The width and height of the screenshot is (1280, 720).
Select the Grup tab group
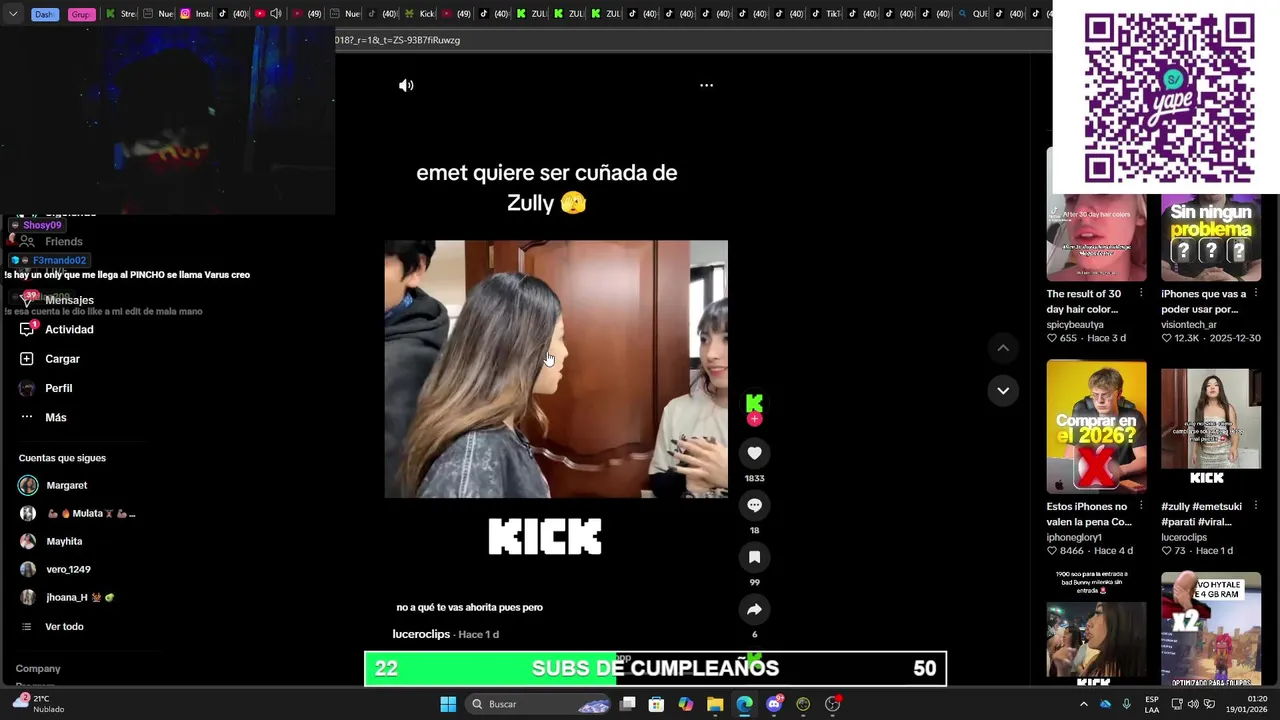pos(81,14)
